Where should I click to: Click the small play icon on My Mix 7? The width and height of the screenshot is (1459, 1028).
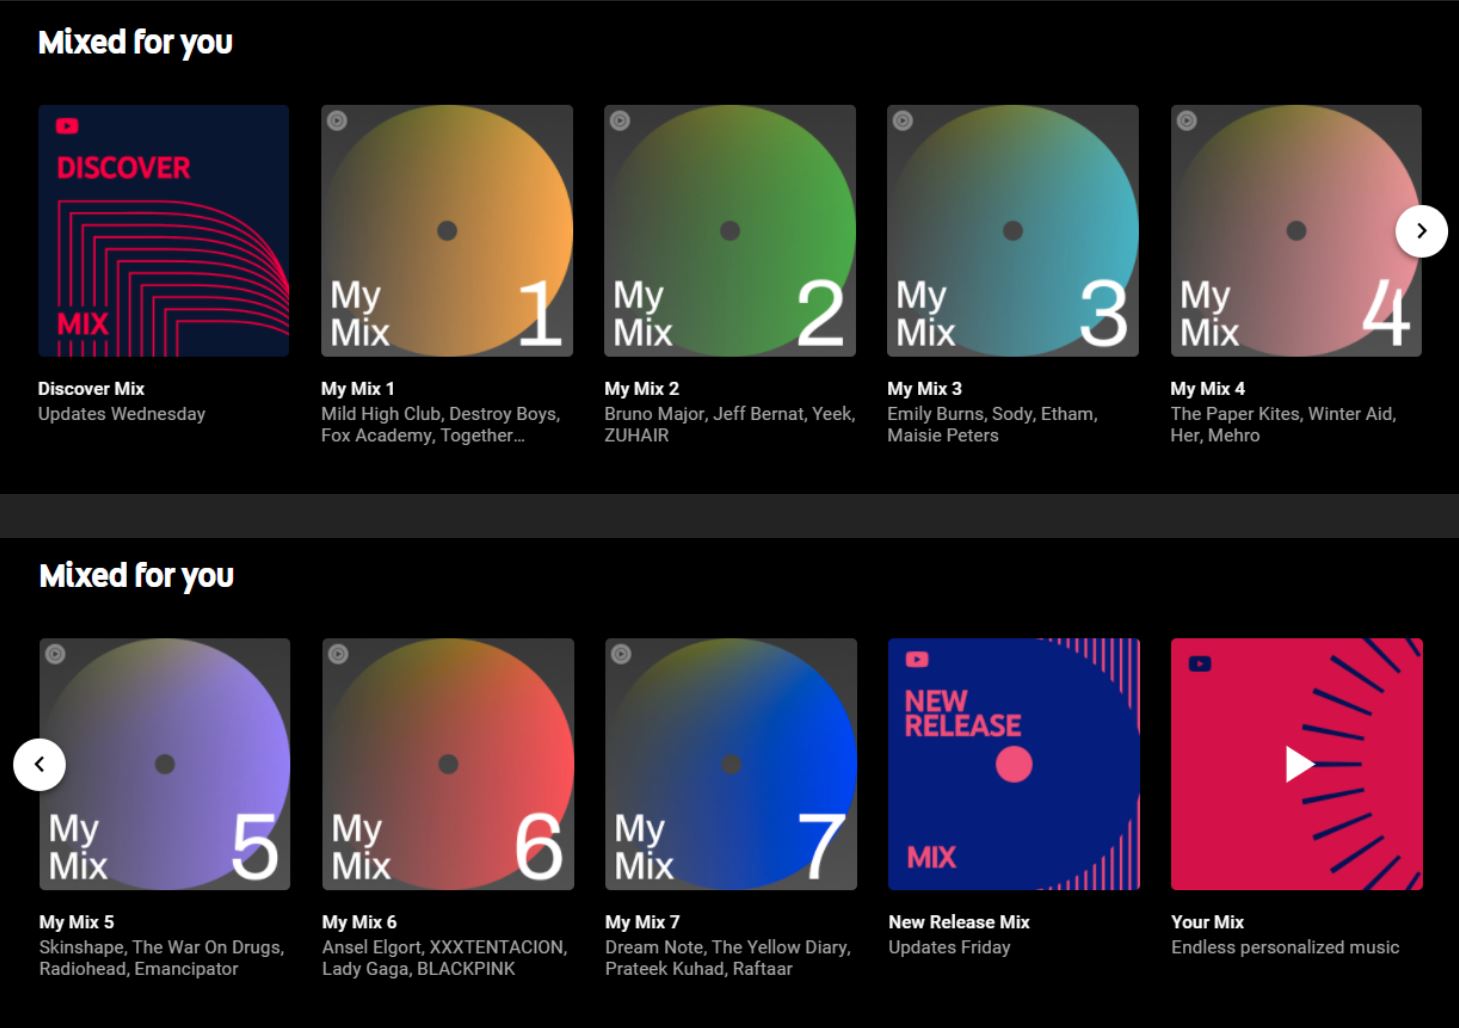[x=621, y=654]
